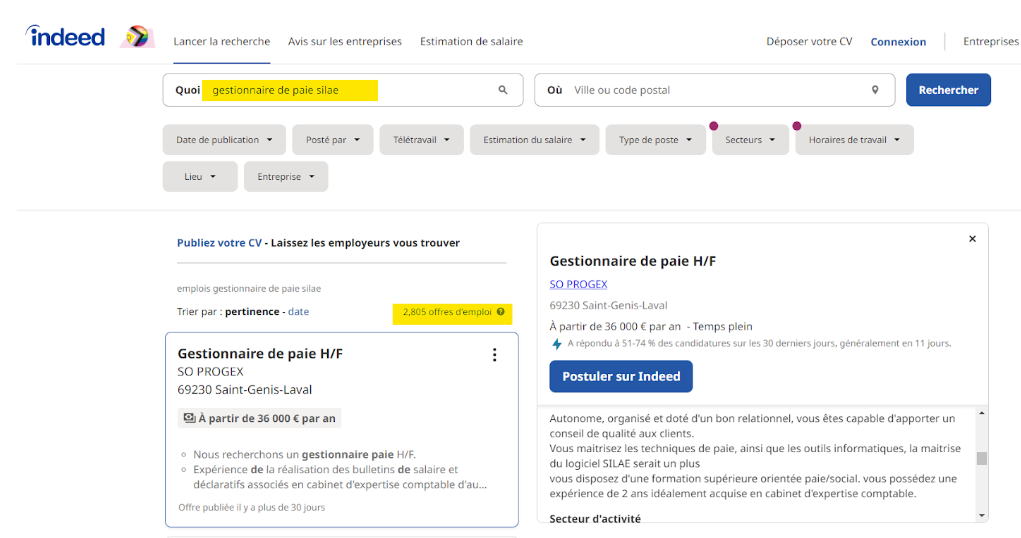Viewport: 1021px width, 538px height.
Task: Expand the Horaires de travail filter
Action: (854, 139)
